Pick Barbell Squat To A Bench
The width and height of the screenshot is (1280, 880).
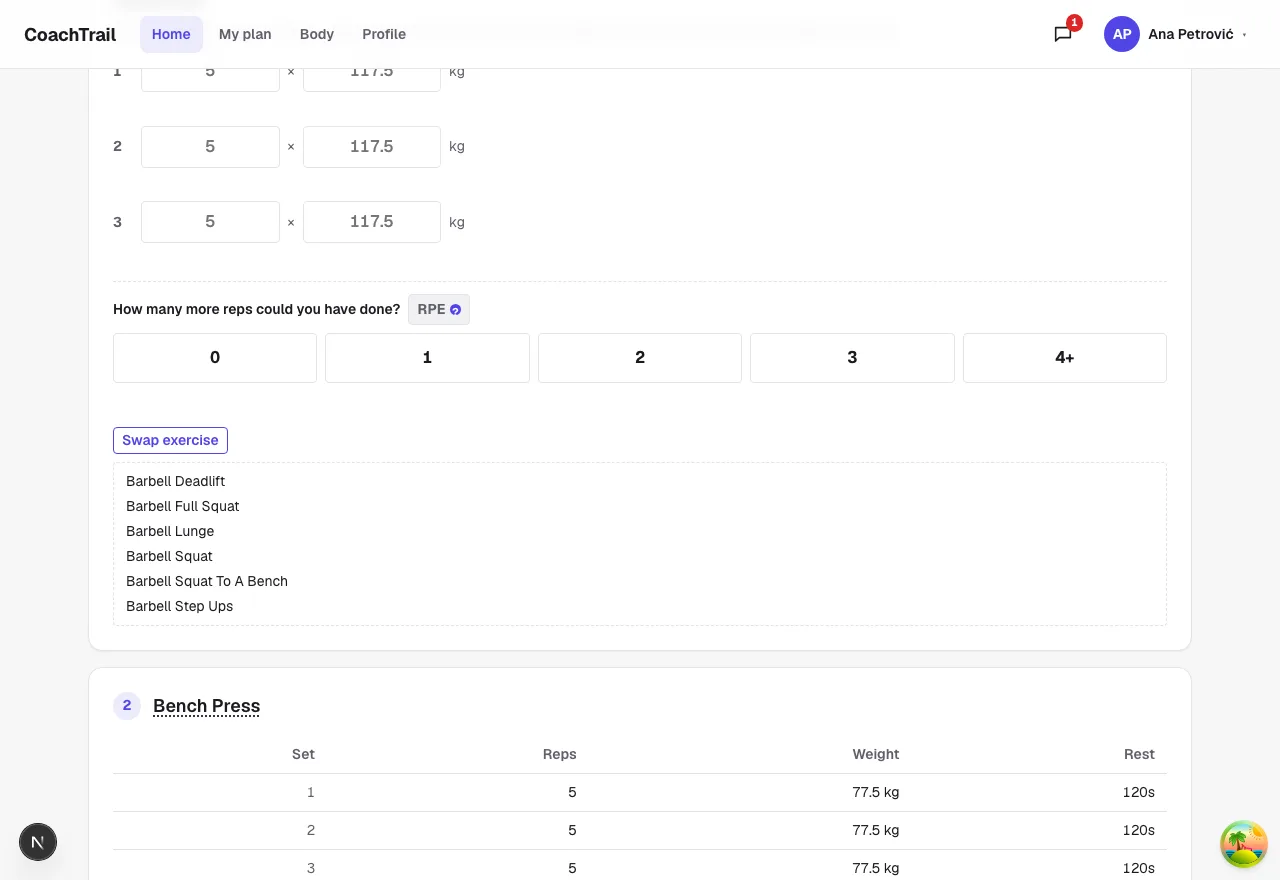(x=207, y=581)
